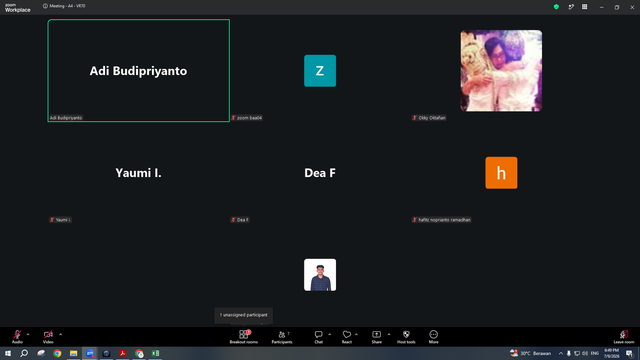This screenshot has height=360, width=640.
Task: Select Okky Oktafian's profile photo tile
Action: point(501,71)
